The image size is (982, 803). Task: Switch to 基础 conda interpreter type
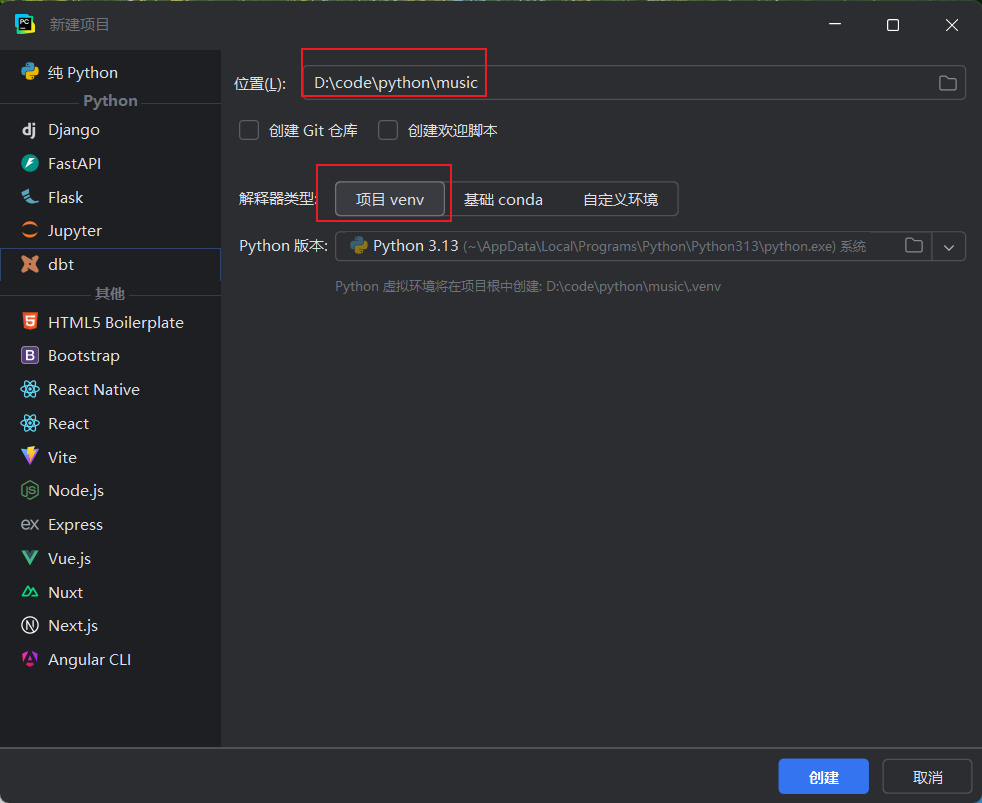coord(503,199)
